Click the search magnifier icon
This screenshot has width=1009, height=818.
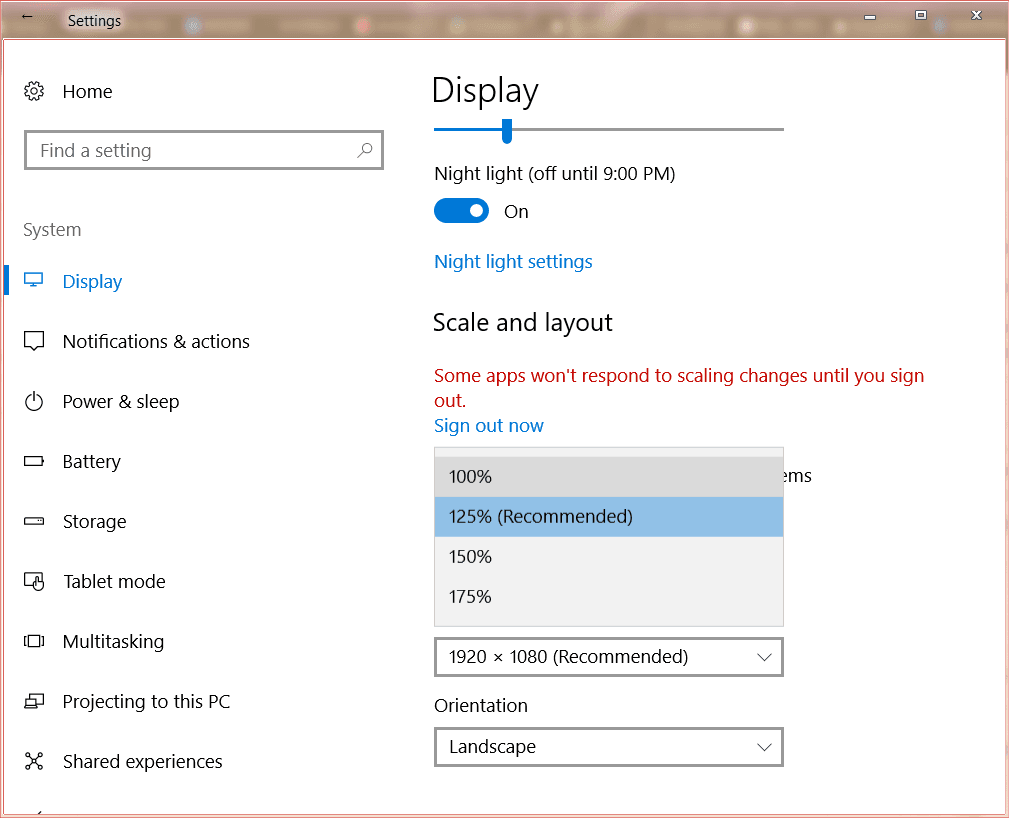point(365,151)
